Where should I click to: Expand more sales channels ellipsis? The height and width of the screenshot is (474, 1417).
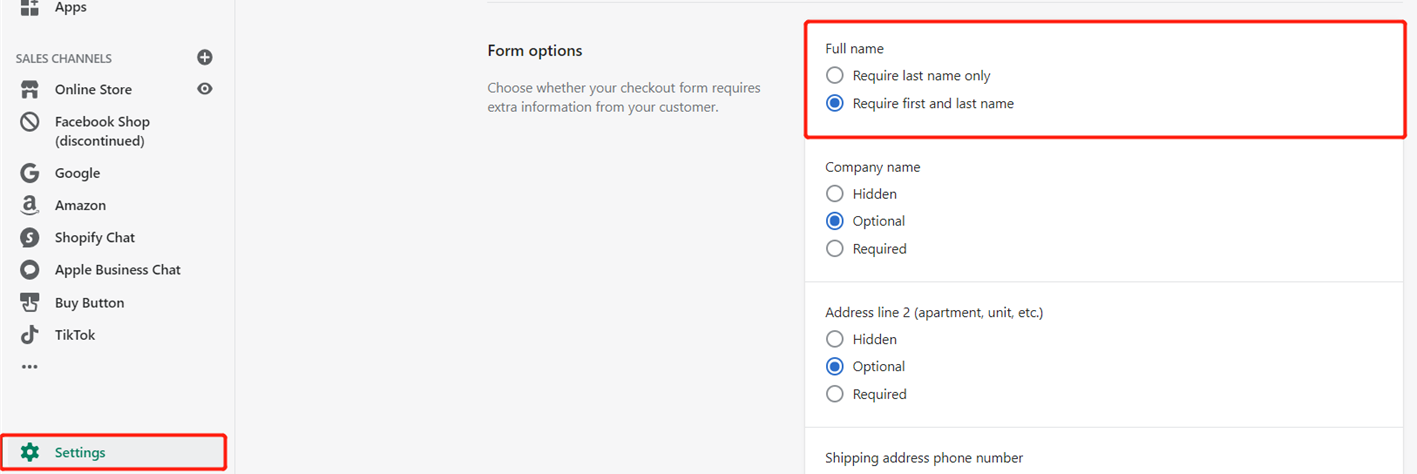[x=30, y=367]
